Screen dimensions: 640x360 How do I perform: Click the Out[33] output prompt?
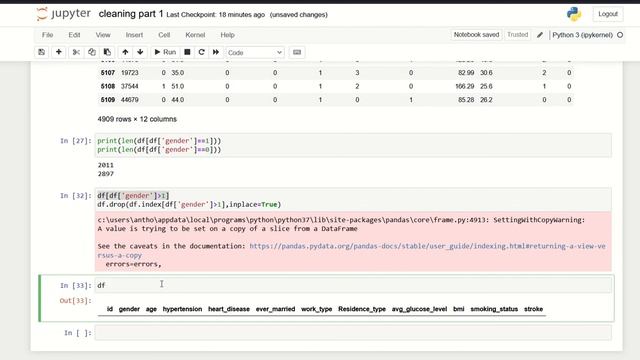pos(76,301)
